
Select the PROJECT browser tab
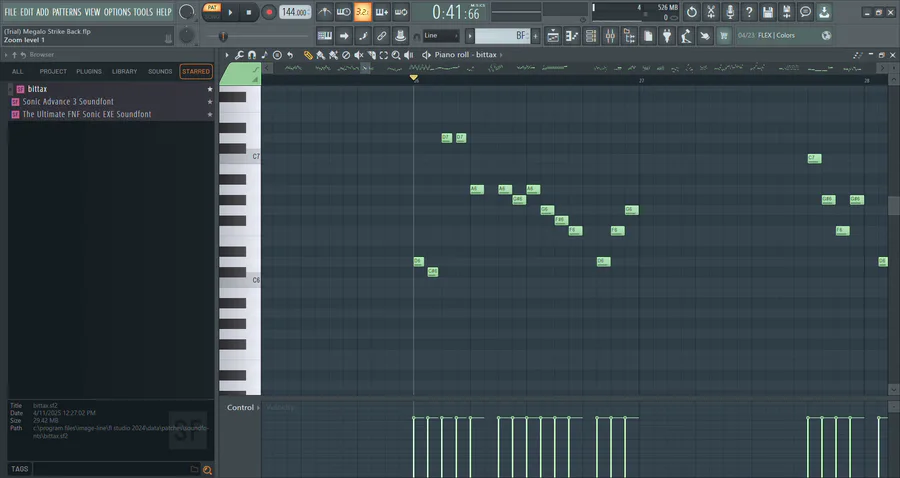click(53, 72)
